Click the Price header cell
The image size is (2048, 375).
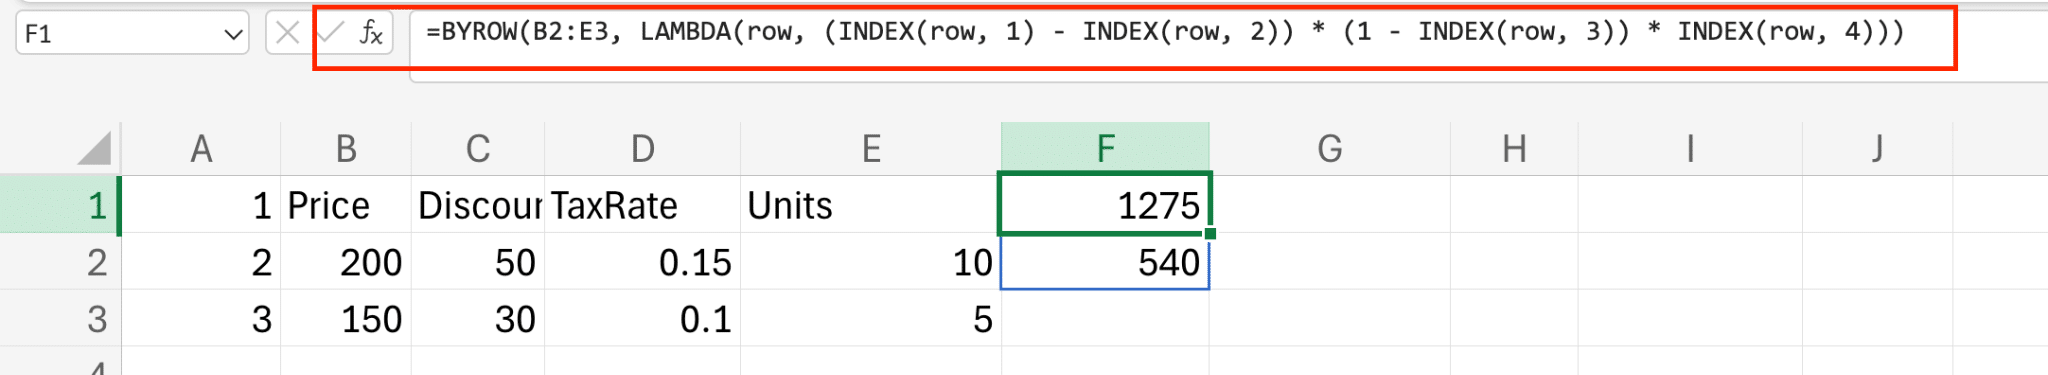click(x=346, y=205)
